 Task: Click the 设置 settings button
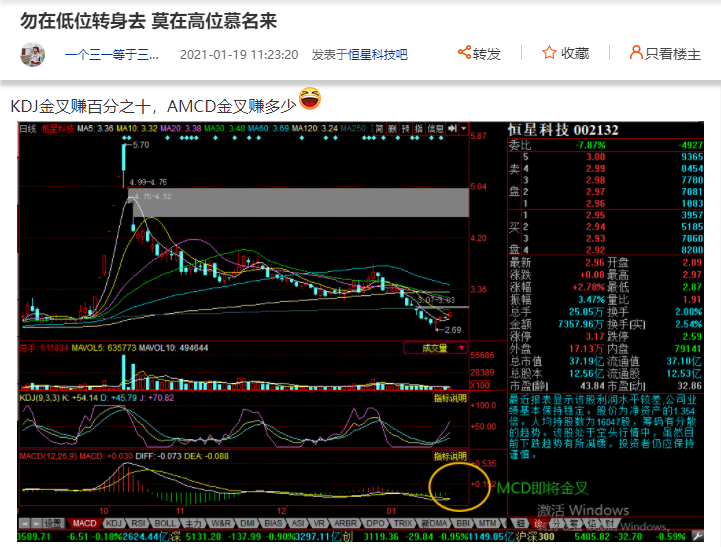52,523
